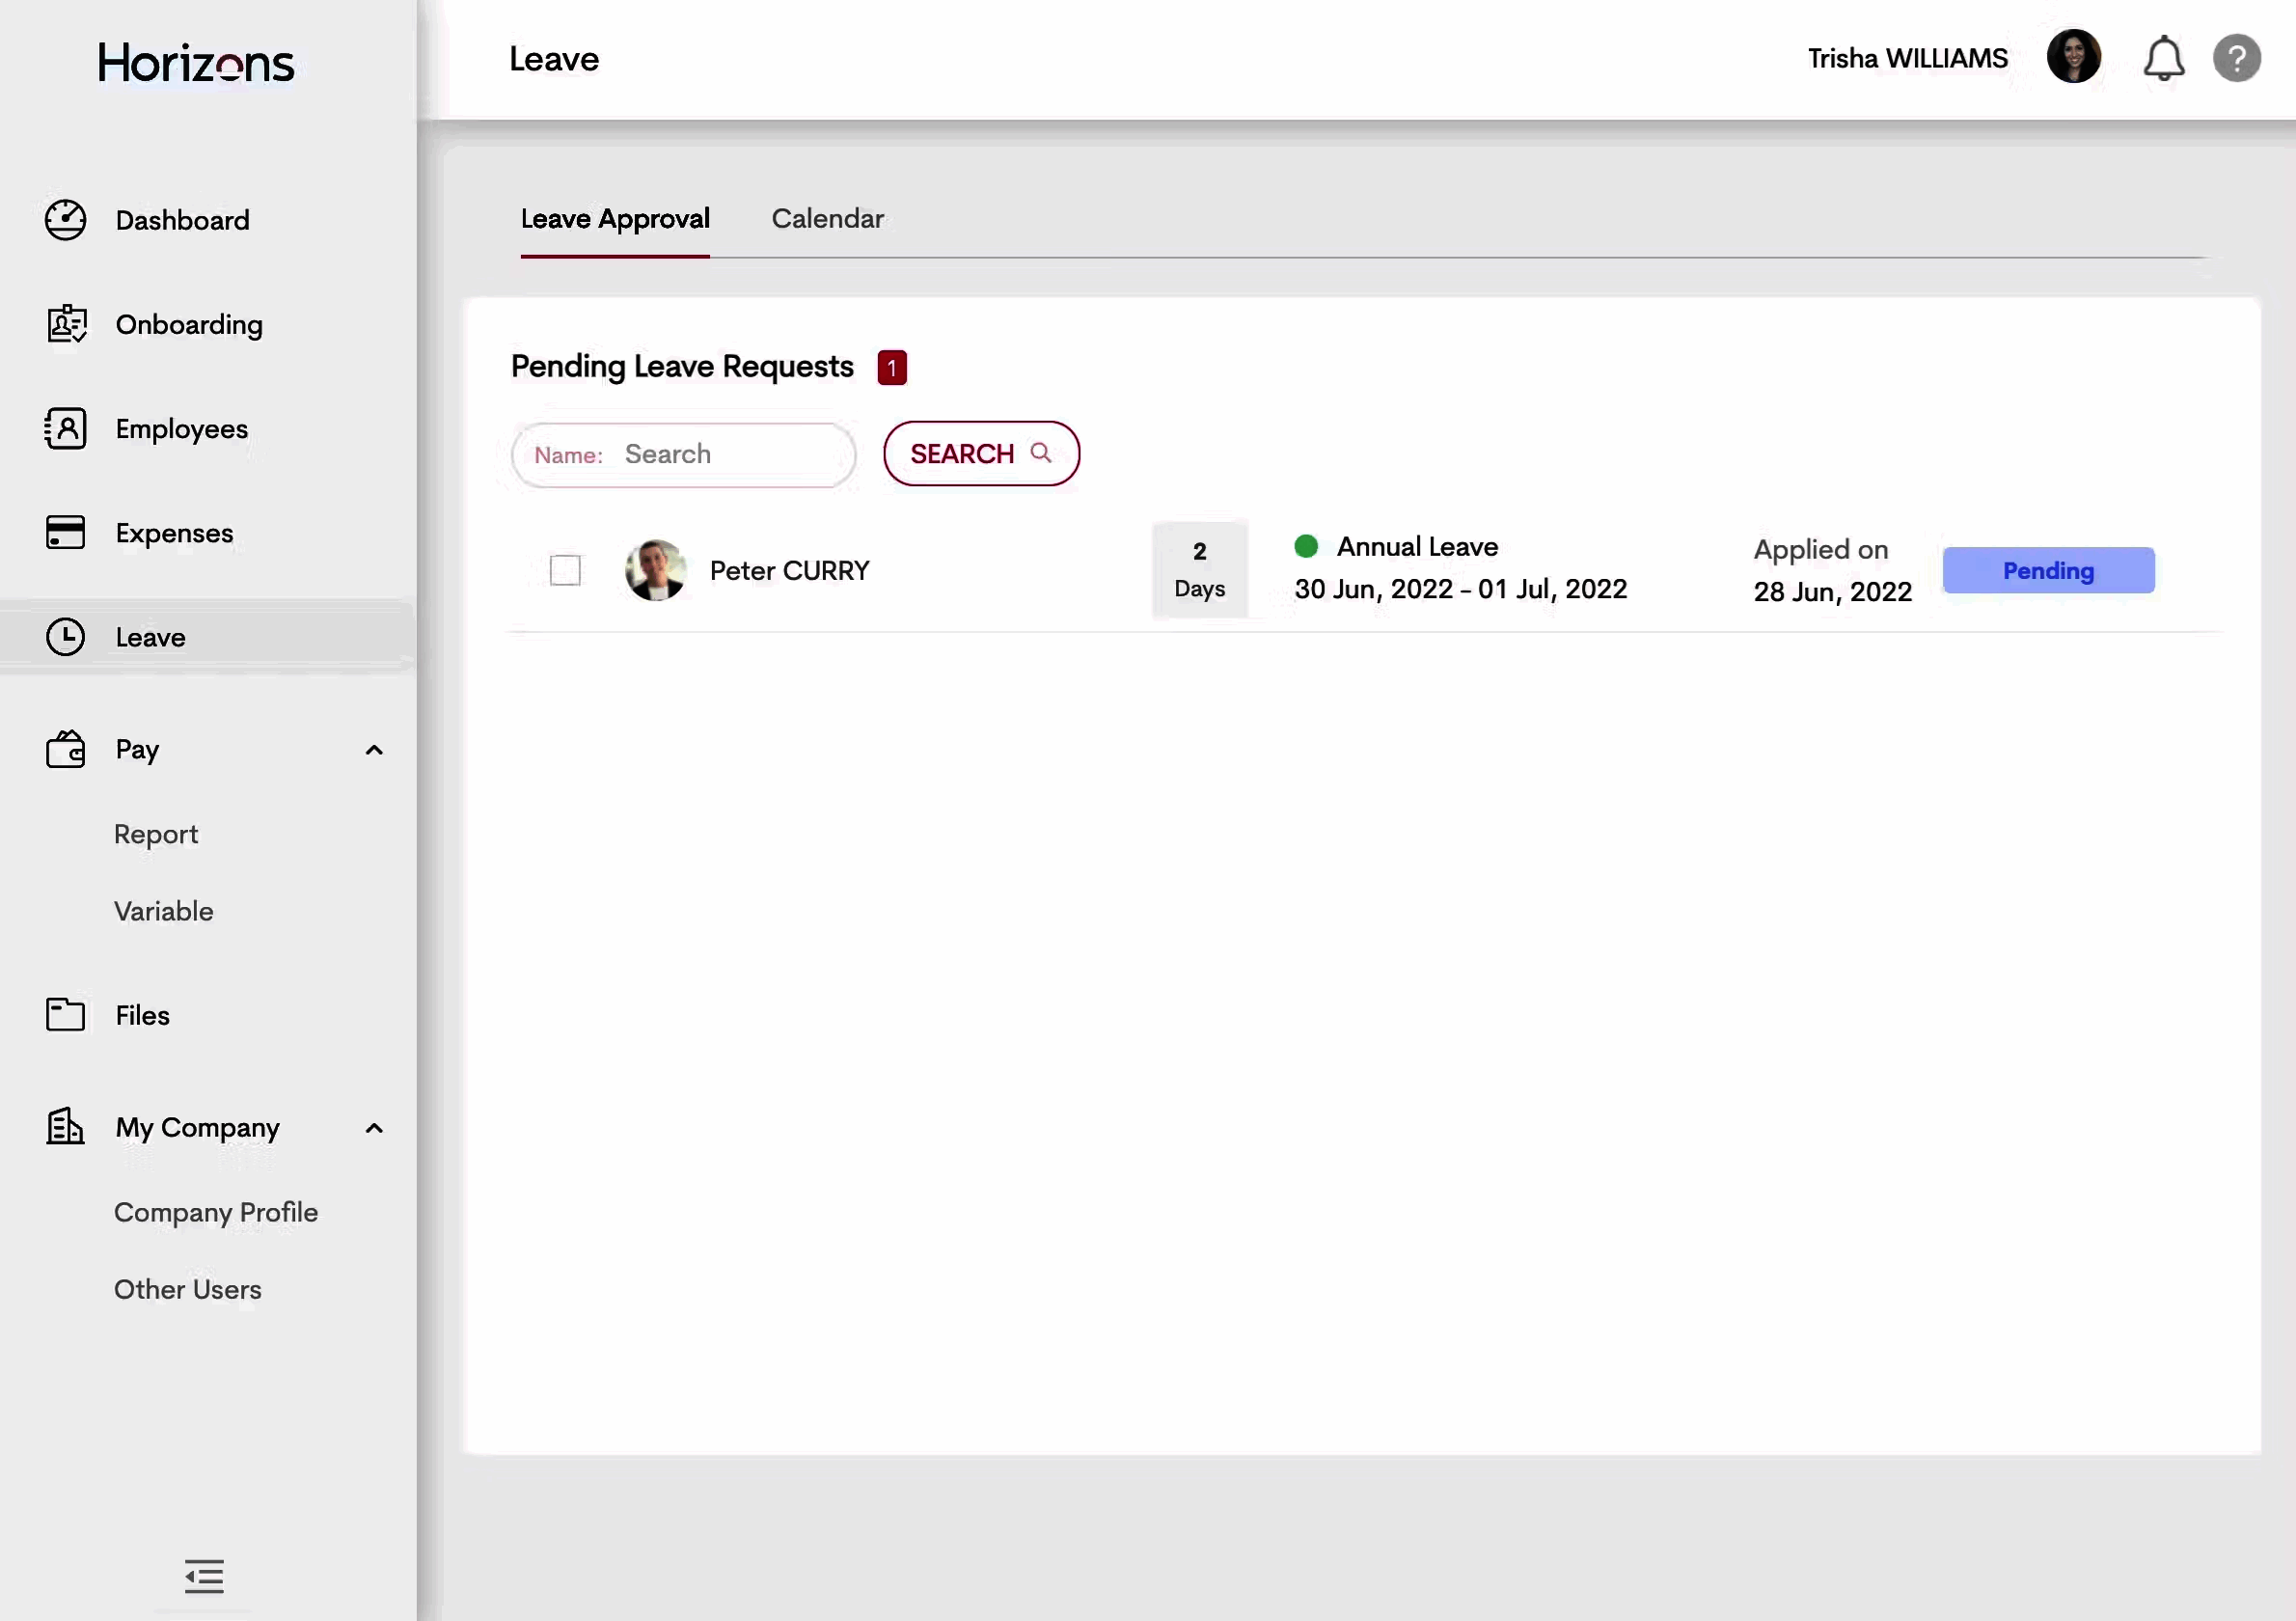Viewport: 2296px width, 1621px height.
Task: Open the Company Profile link
Action: [216, 1212]
